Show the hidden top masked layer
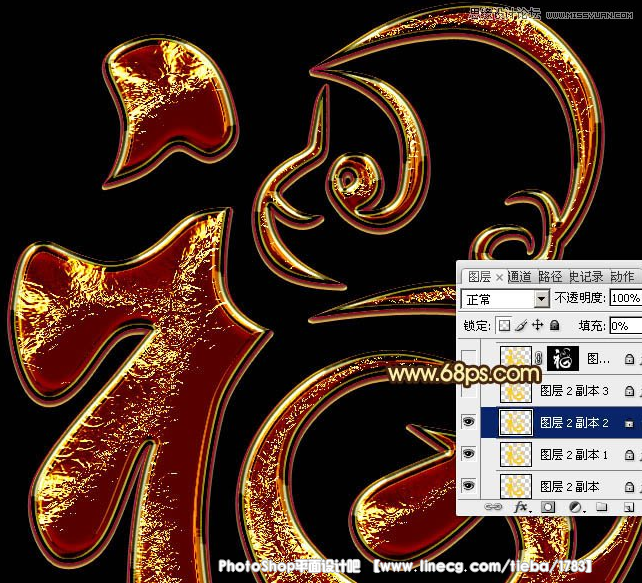The width and height of the screenshot is (642, 583). pos(469,357)
